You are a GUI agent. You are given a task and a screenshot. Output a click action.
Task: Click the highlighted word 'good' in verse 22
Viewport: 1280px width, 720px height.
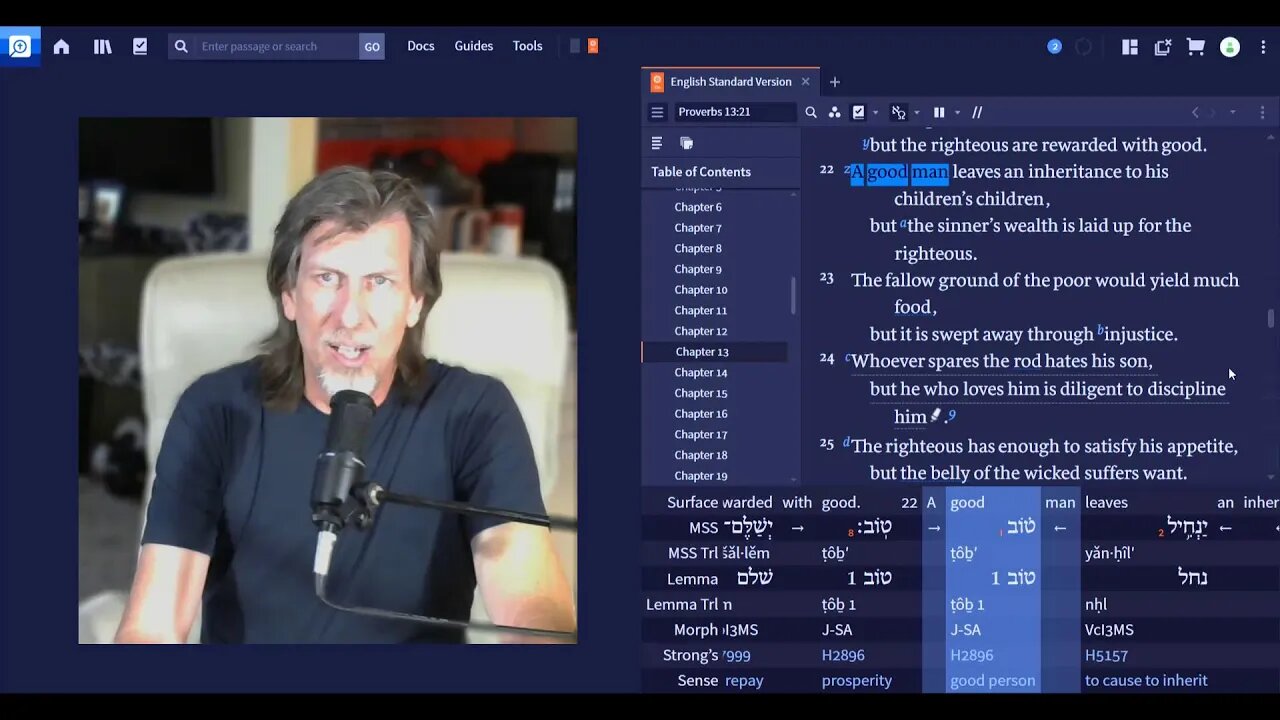point(887,172)
